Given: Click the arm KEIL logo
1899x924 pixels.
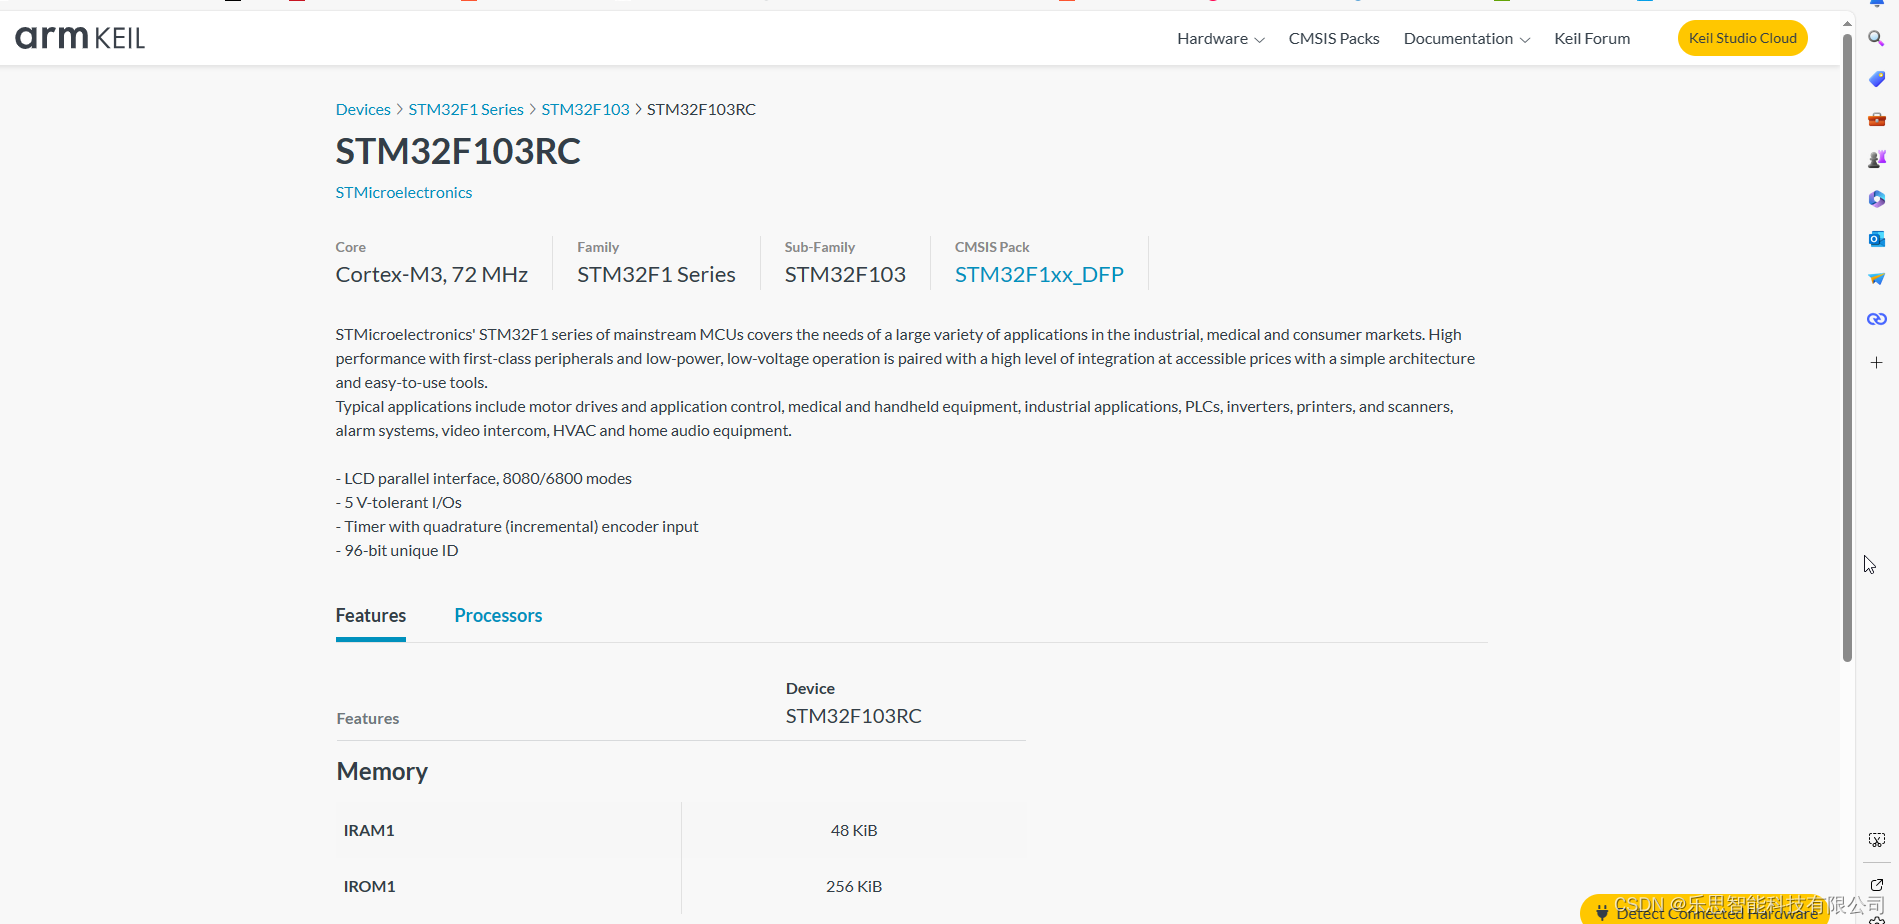Looking at the screenshot, I should [80, 38].
